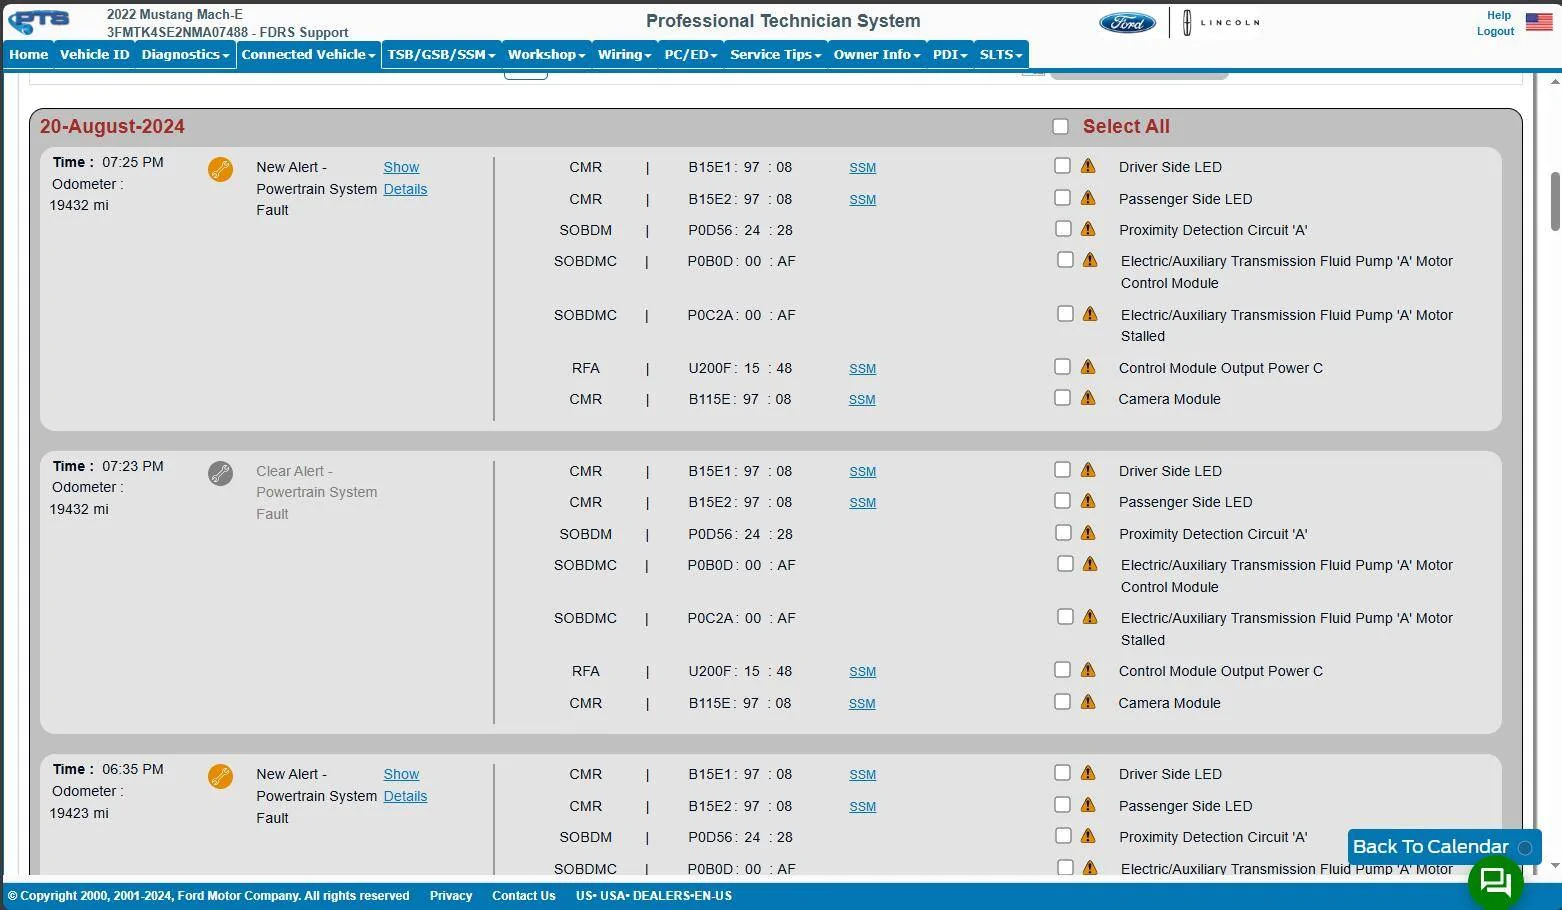The image size is (1562, 910).
Task: Click the US flag language icon
Action: pyautogui.click(x=1538, y=21)
